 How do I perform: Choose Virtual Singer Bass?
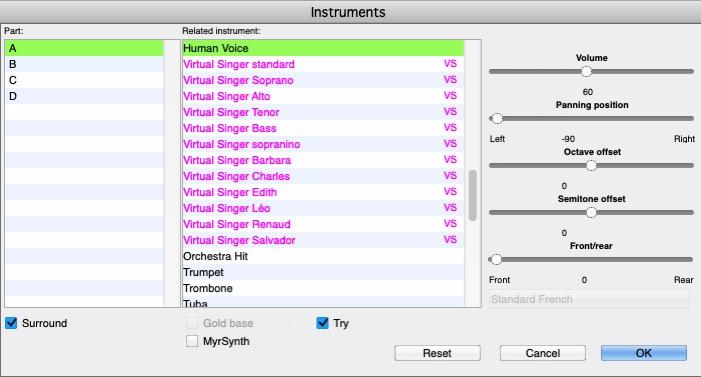point(323,128)
